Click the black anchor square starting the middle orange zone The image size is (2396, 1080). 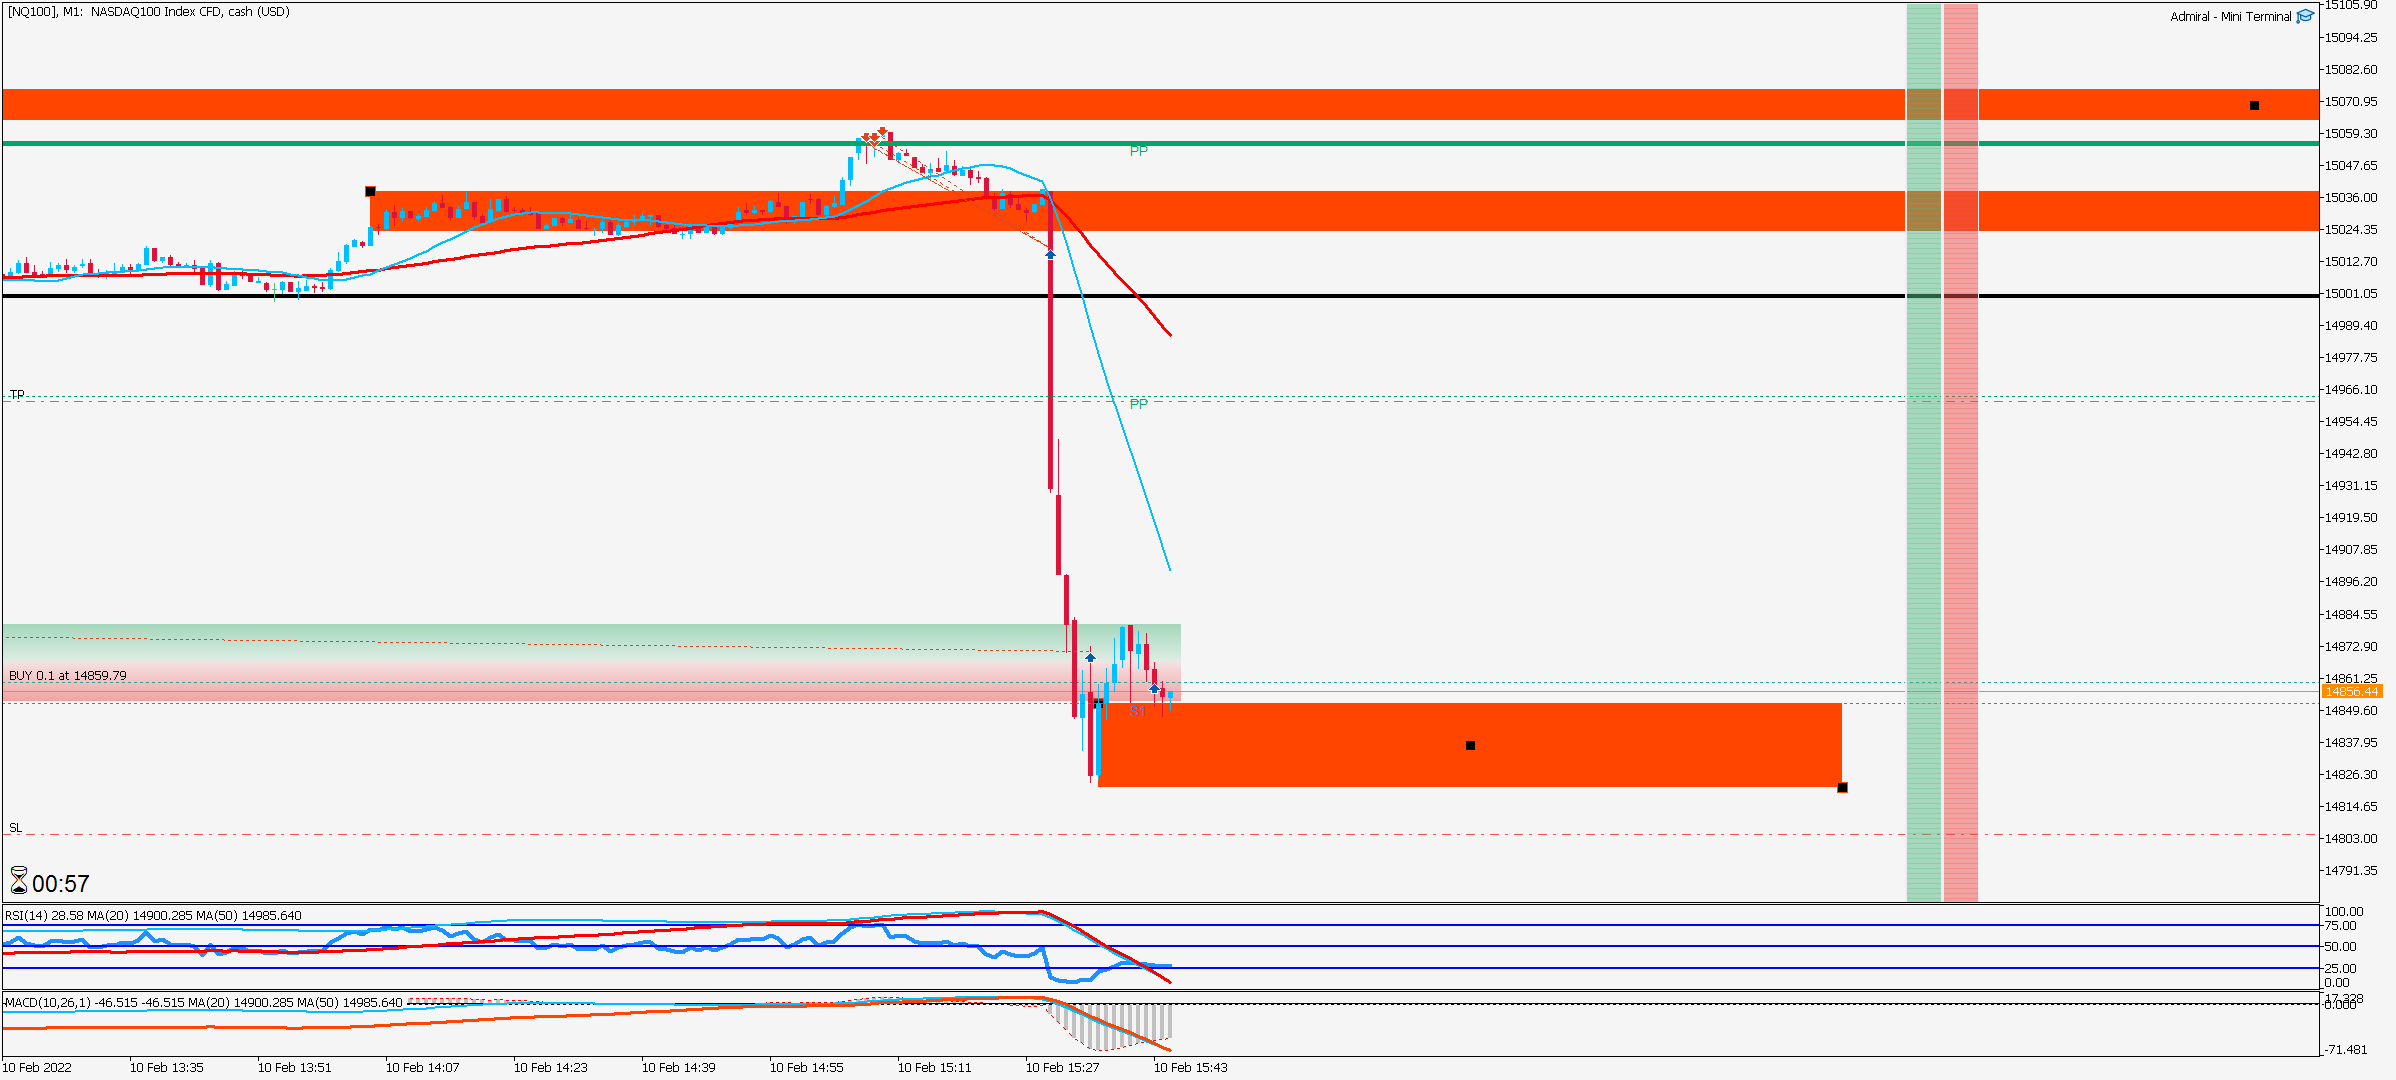tap(370, 191)
